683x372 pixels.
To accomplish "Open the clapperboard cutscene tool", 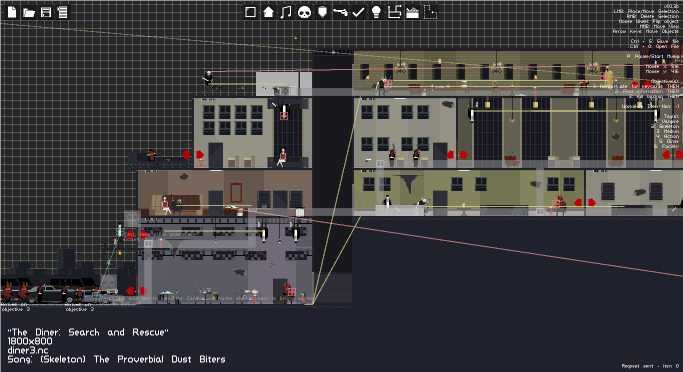I will [x=412, y=13].
